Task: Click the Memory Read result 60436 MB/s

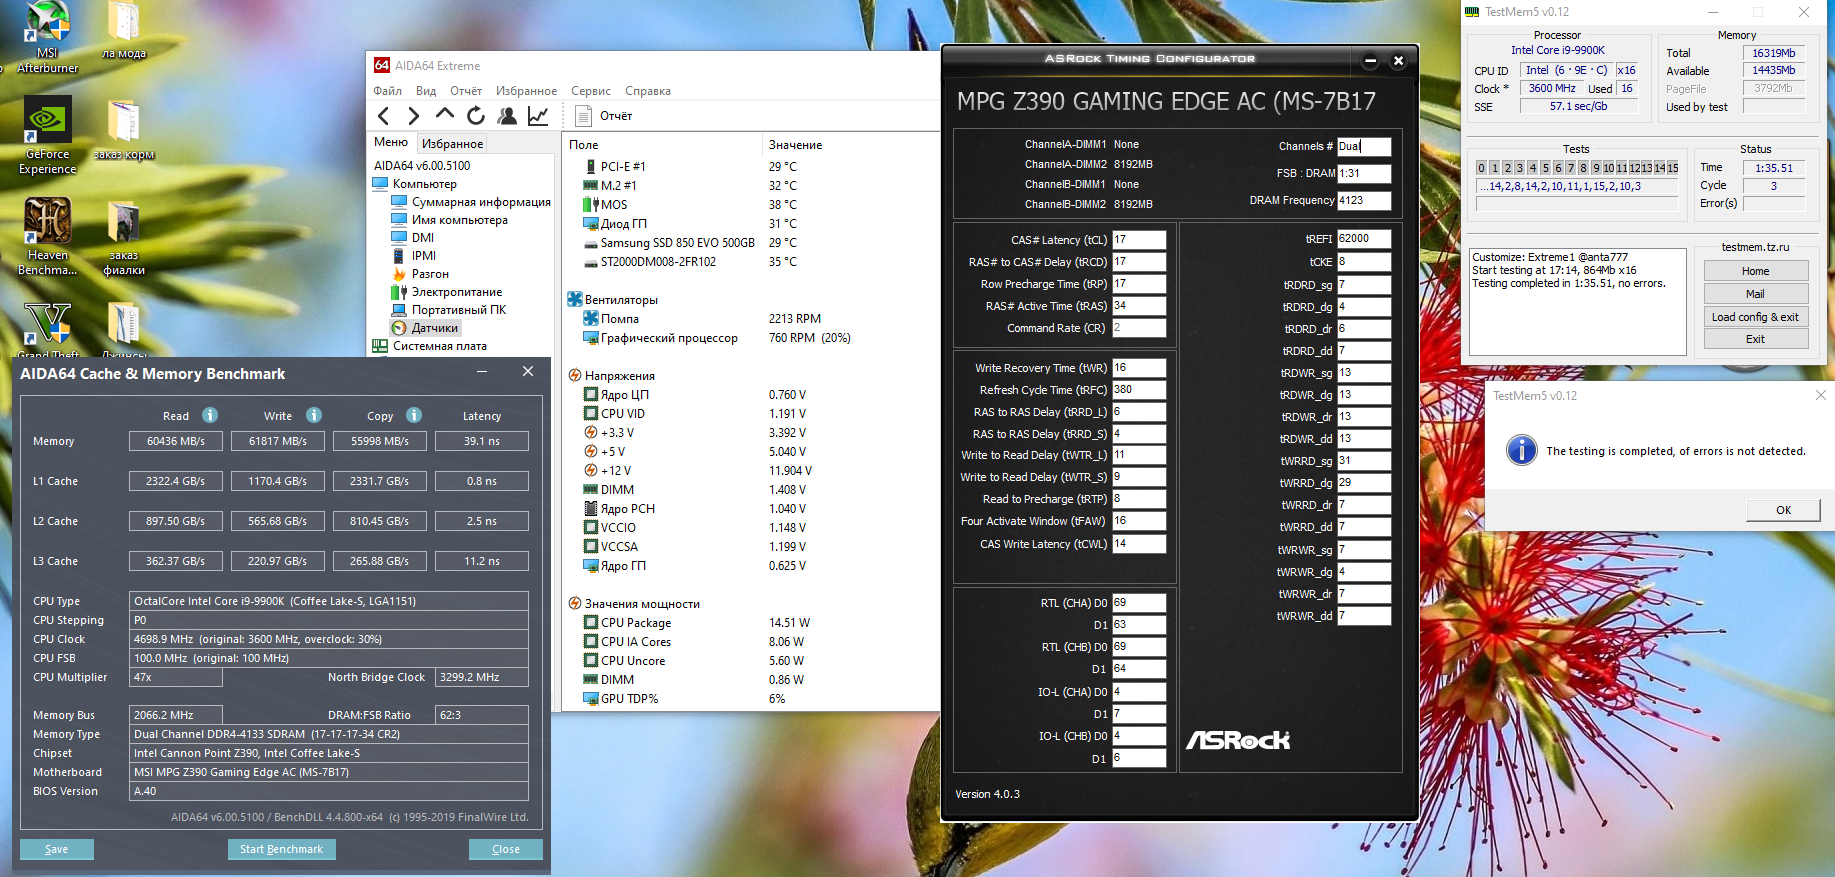Action: click(x=176, y=441)
